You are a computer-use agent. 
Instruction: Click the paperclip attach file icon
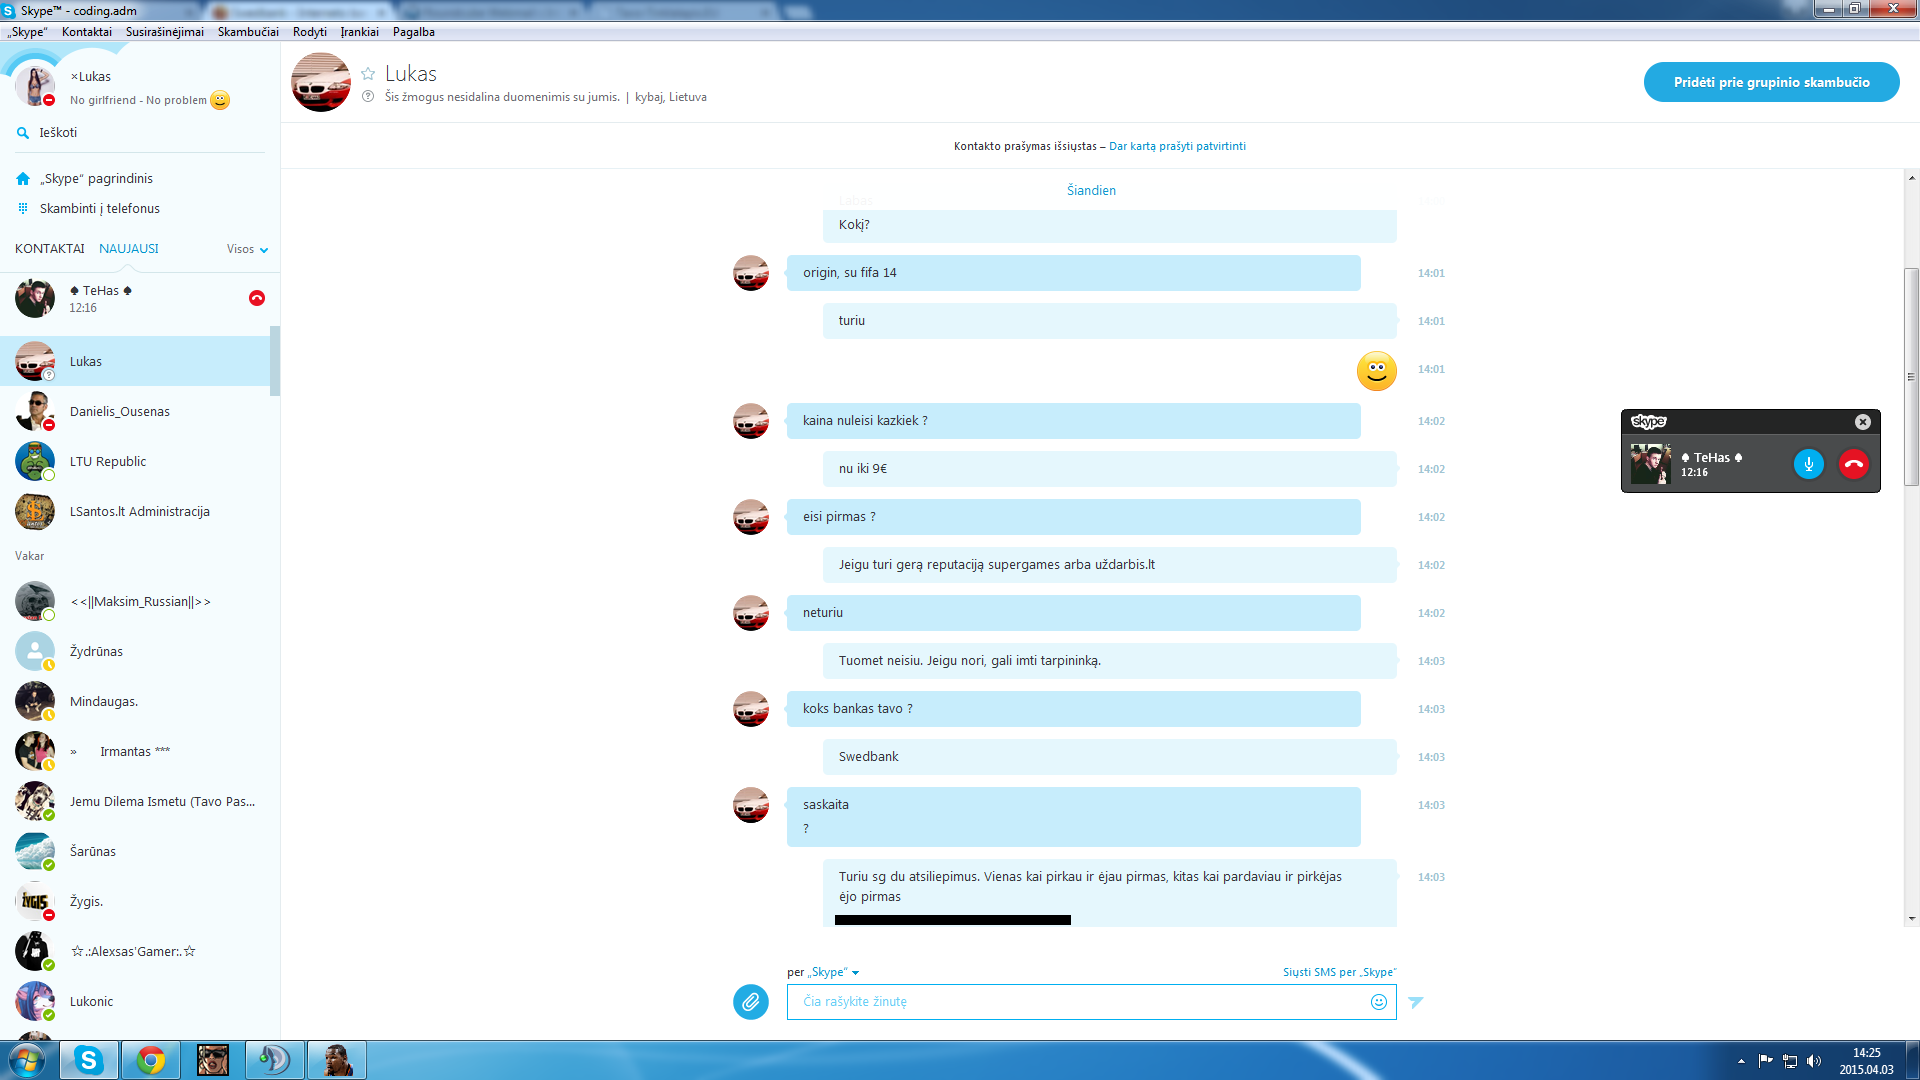pos(750,1001)
